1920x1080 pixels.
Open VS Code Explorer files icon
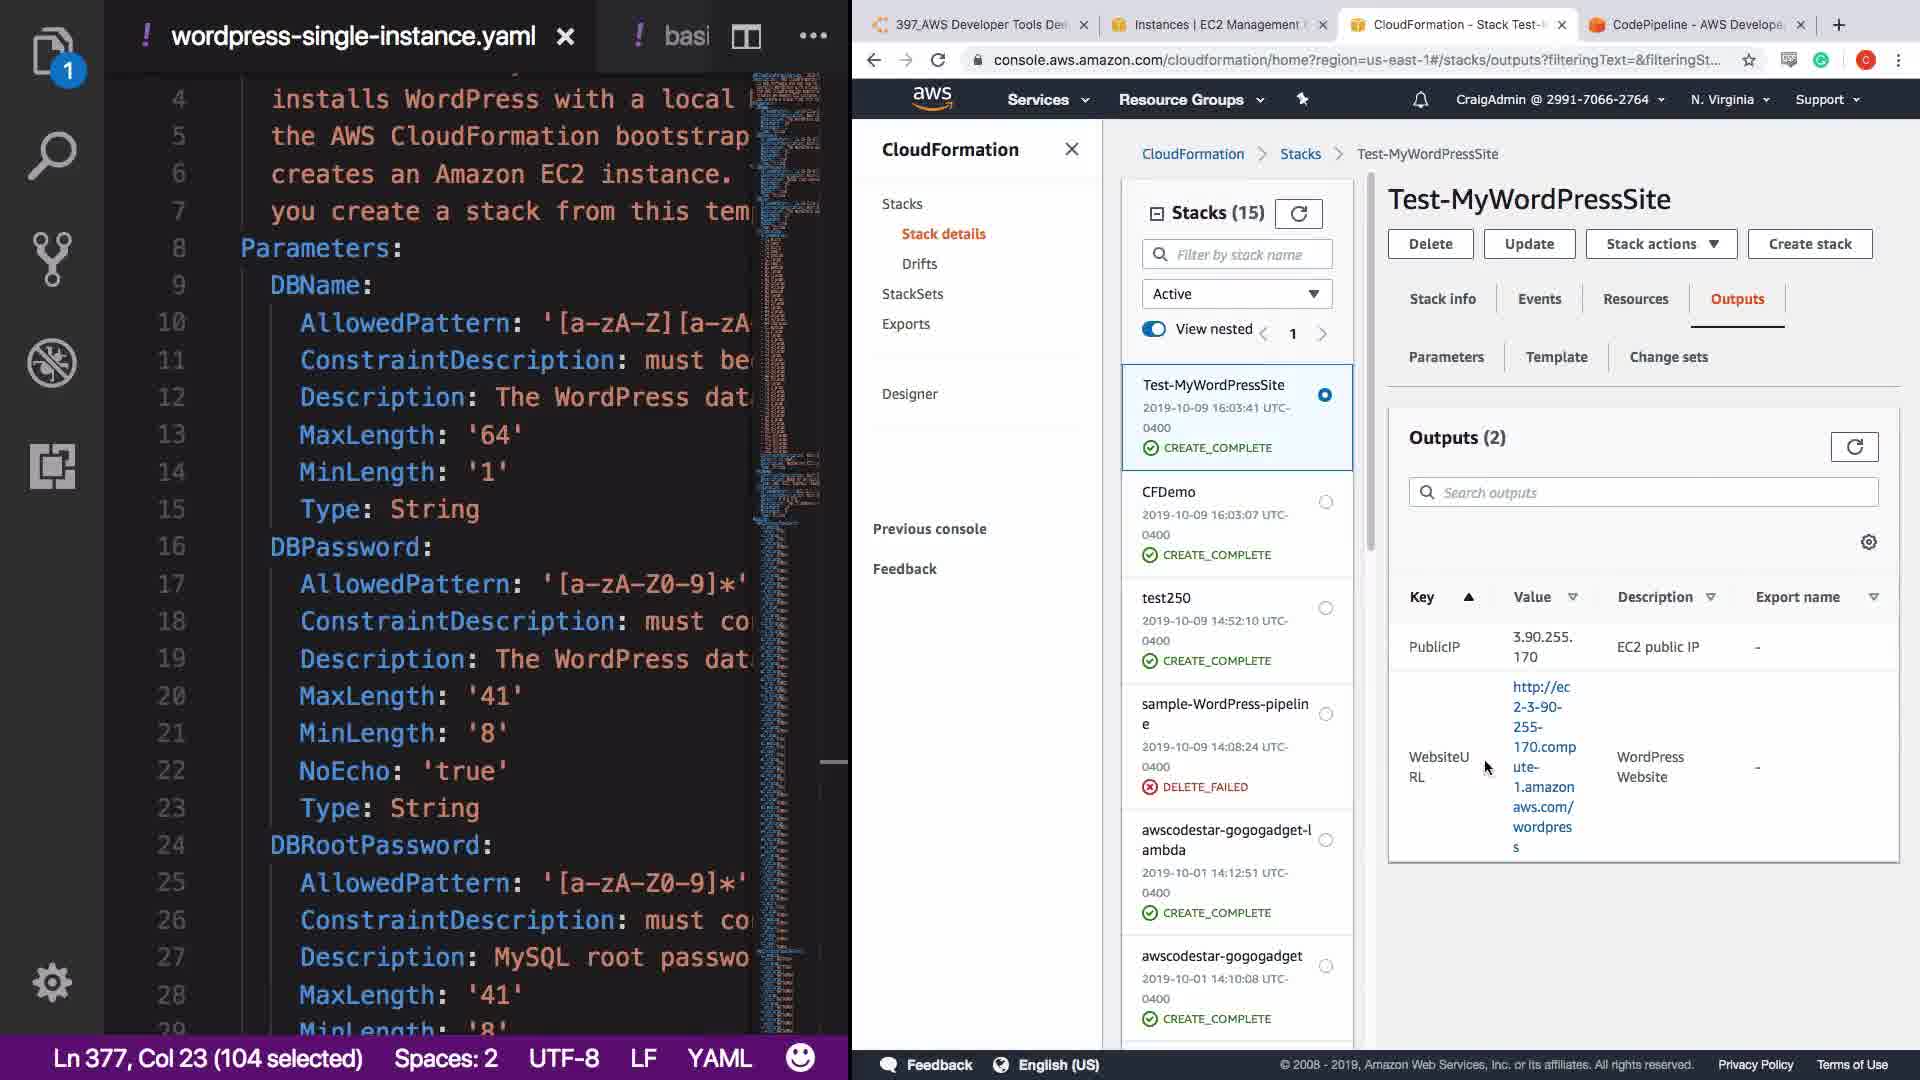point(52,52)
